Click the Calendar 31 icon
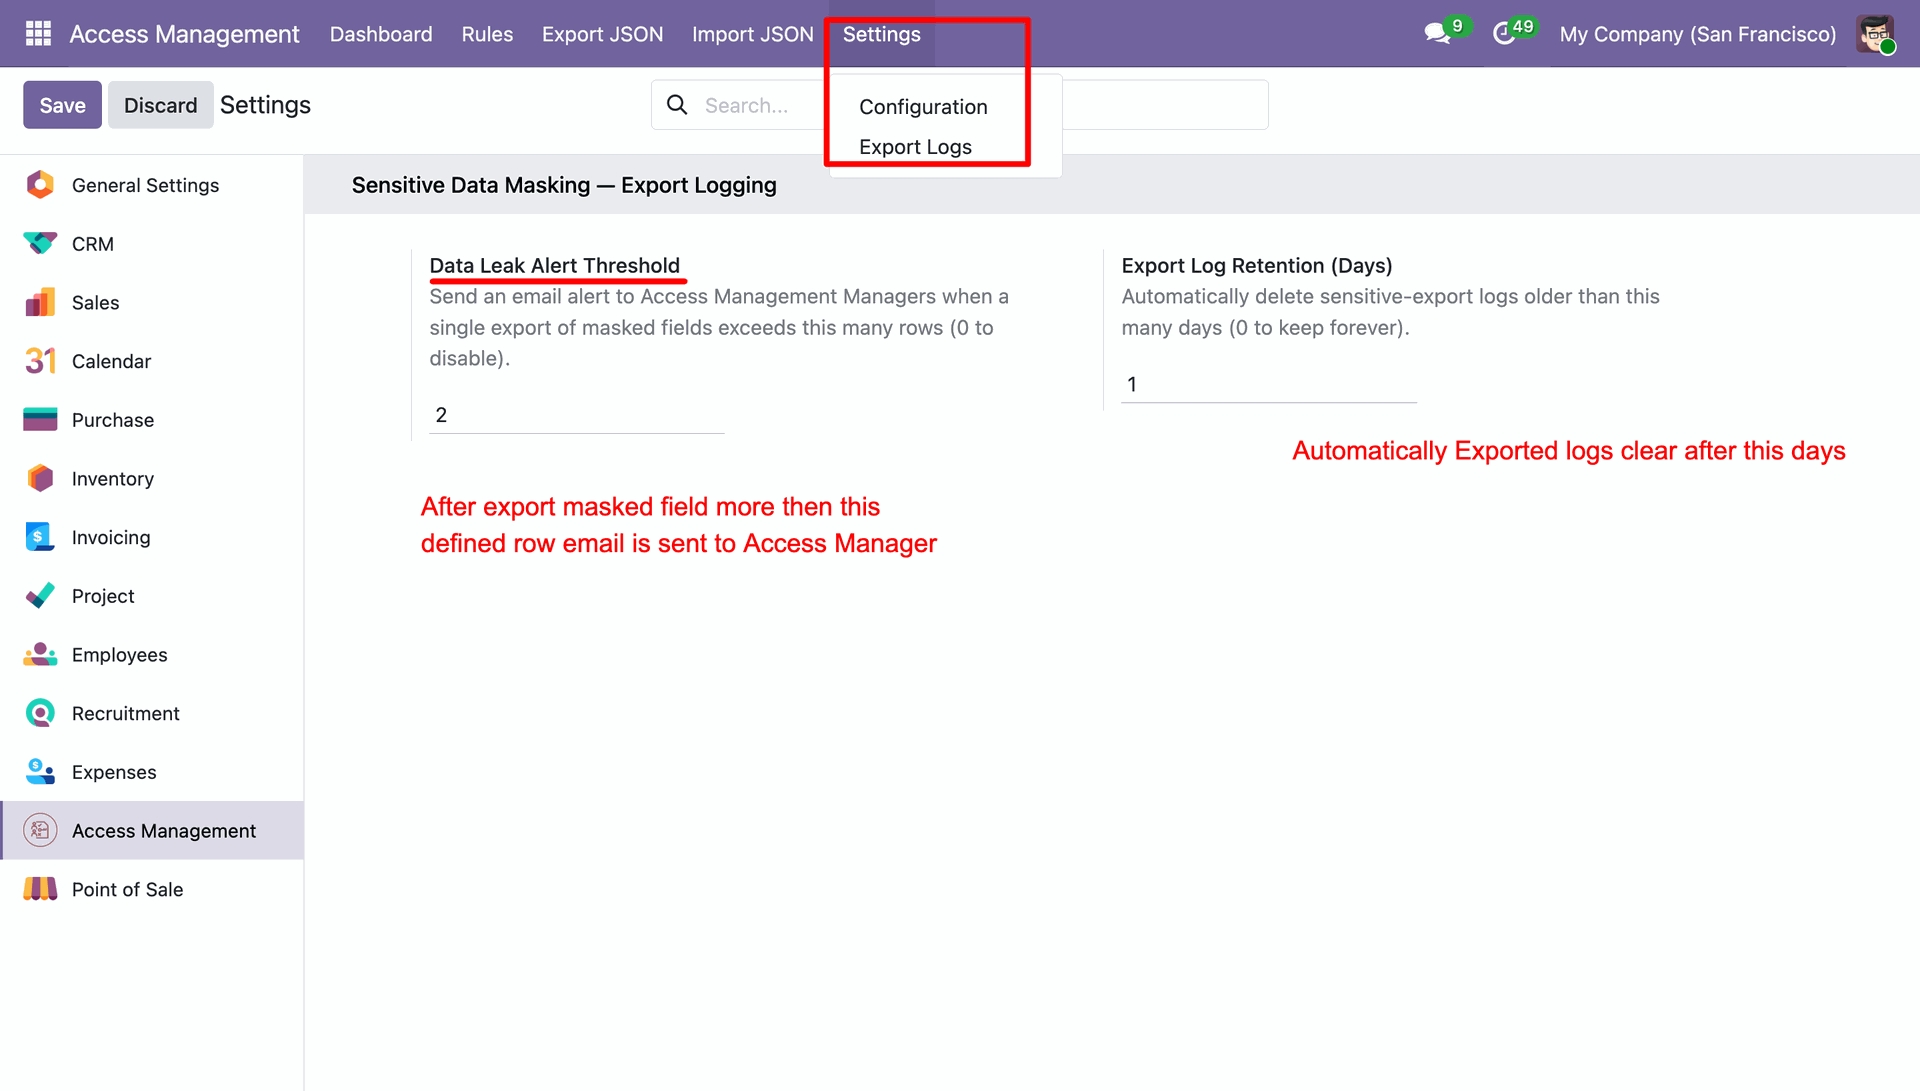The width and height of the screenshot is (1920, 1091). click(x=40, y=361)
